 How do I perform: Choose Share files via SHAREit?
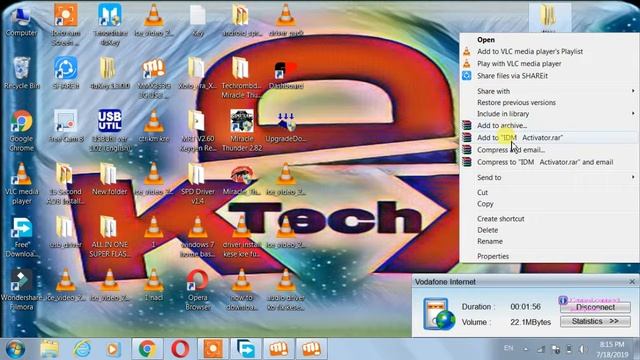click(512, 76)
